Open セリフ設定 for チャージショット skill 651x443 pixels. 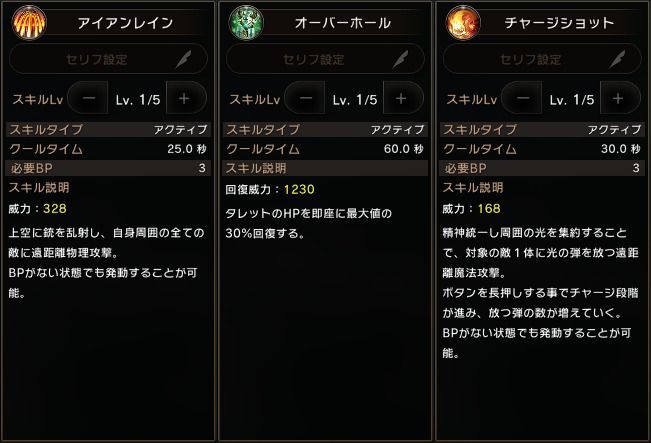click(x=532, y=59)
